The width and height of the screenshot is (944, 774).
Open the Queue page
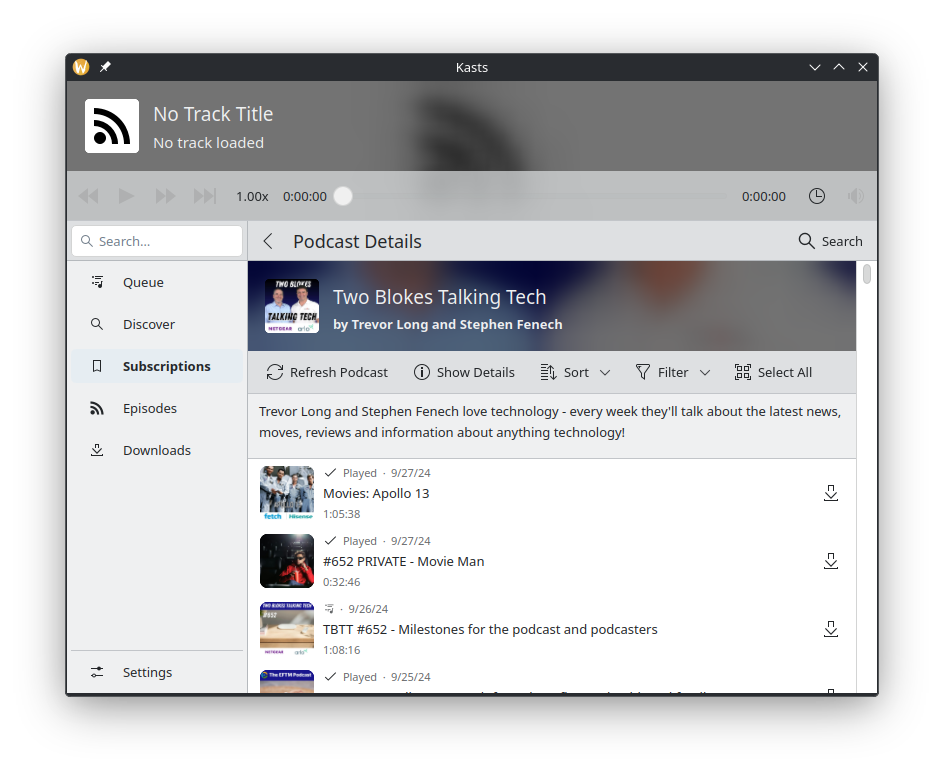coord(157,282)
